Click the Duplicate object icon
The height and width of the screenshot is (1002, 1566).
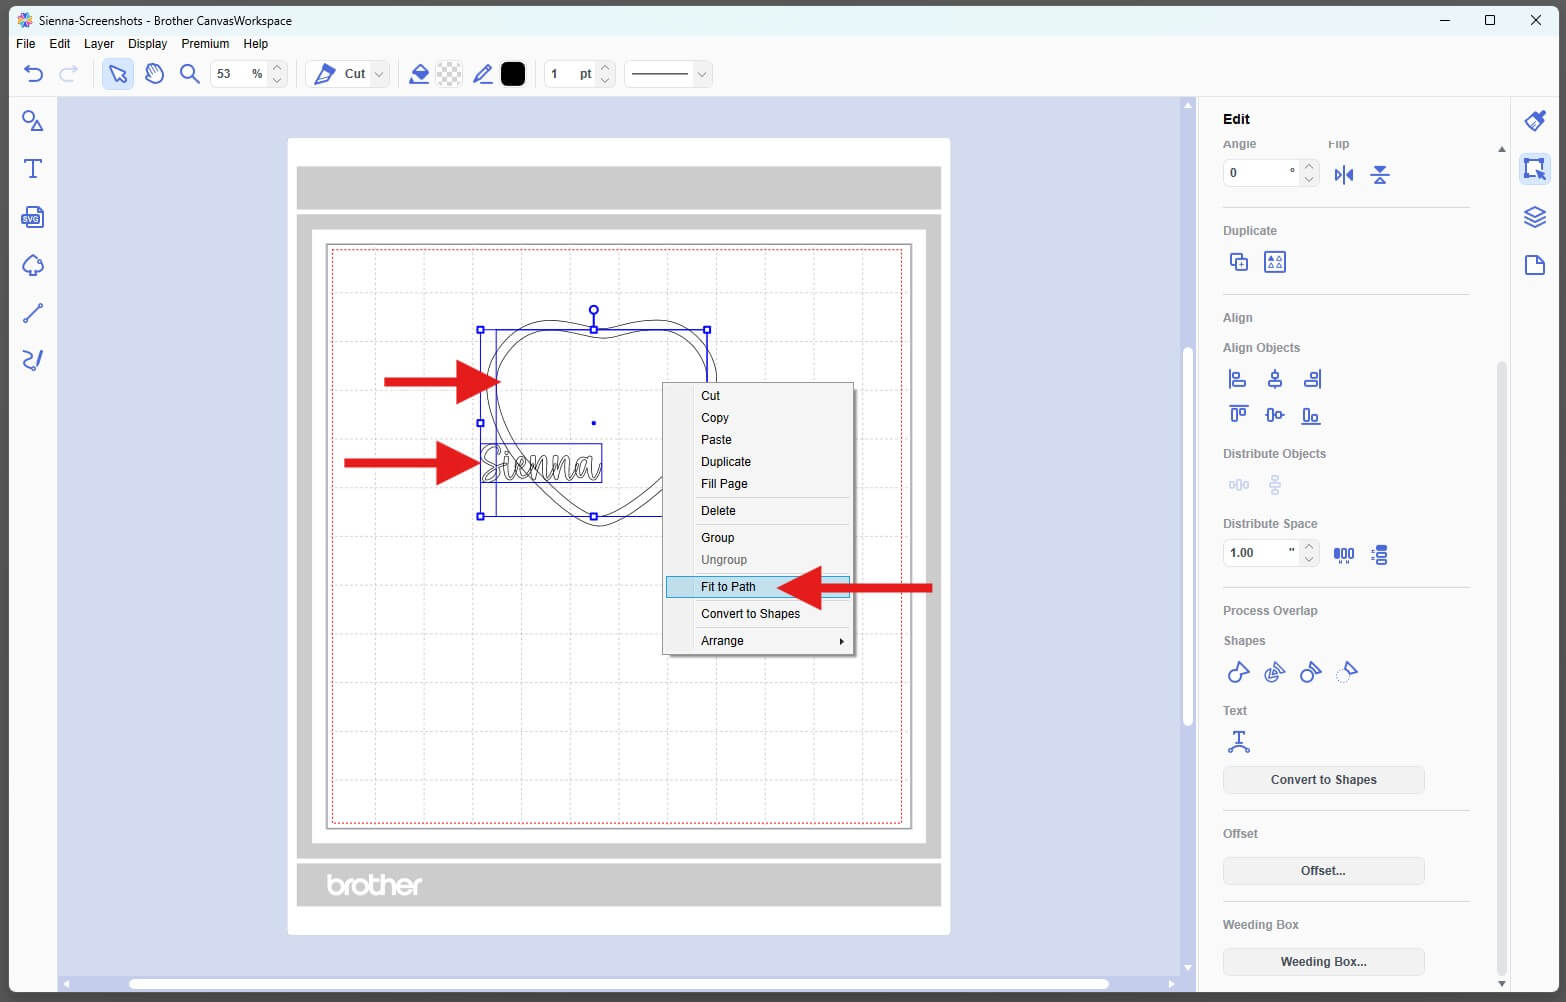(1239, 262)
